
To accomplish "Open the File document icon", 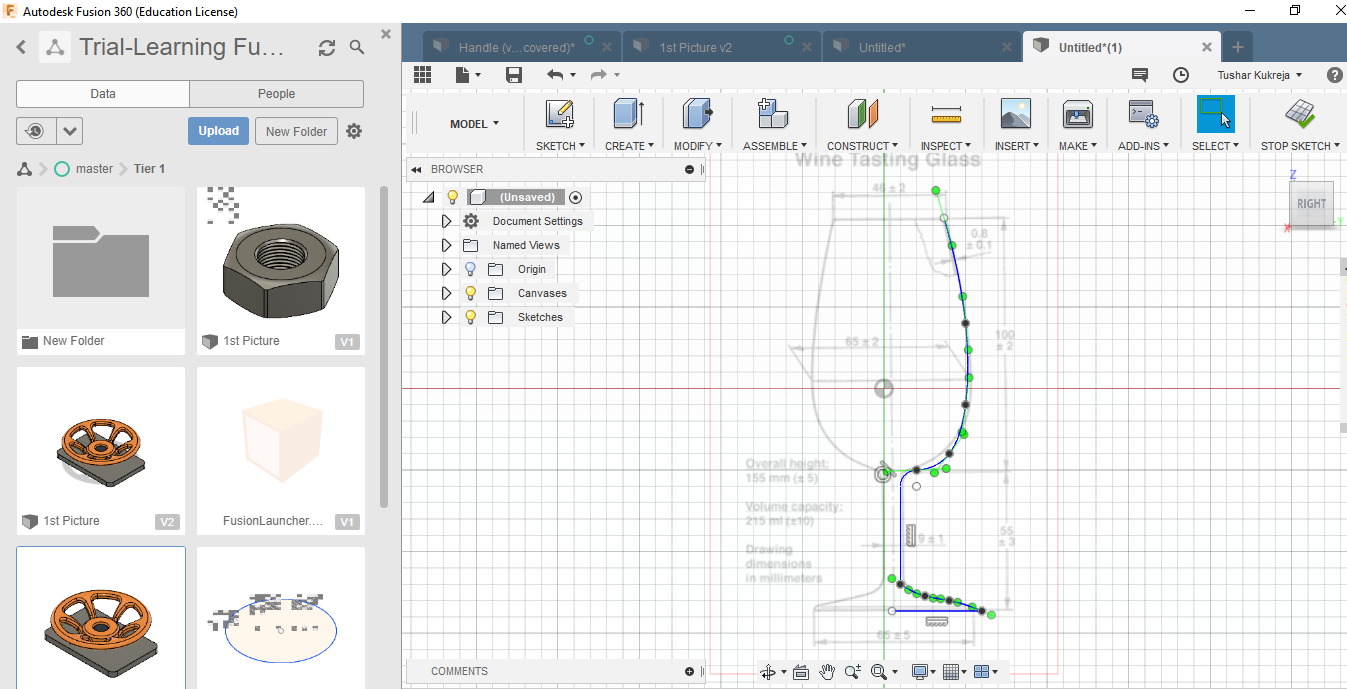I will point(462,75).
